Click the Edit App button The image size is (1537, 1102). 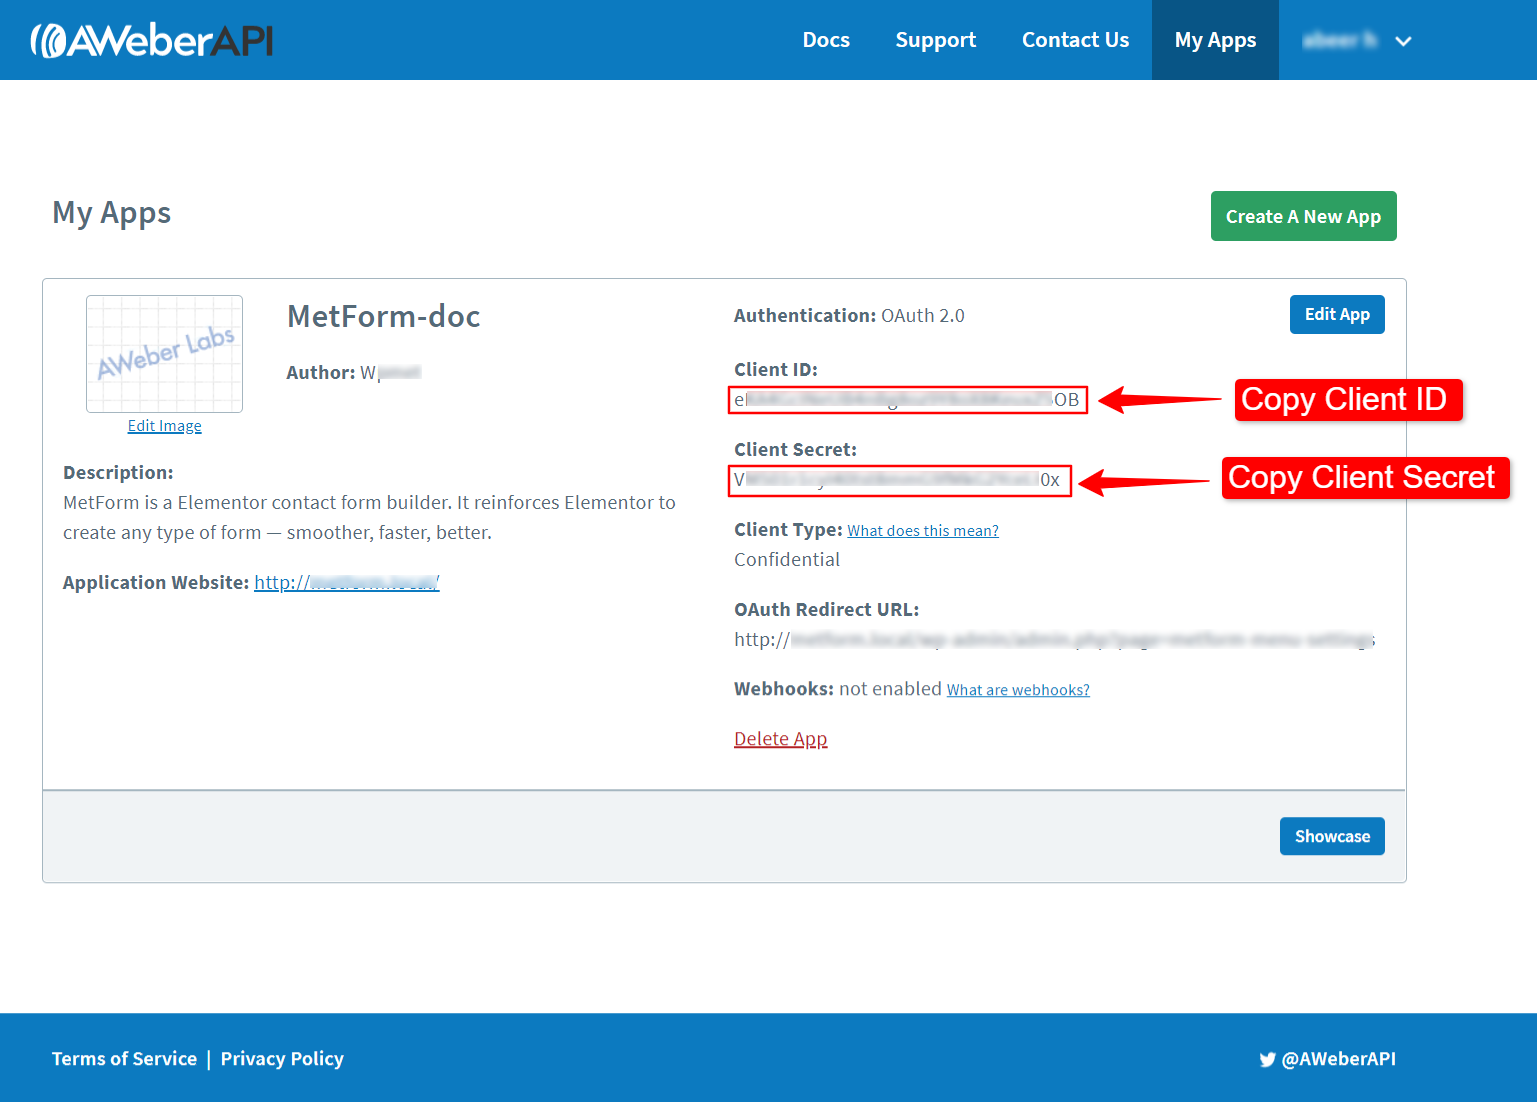coord(1337,314)
